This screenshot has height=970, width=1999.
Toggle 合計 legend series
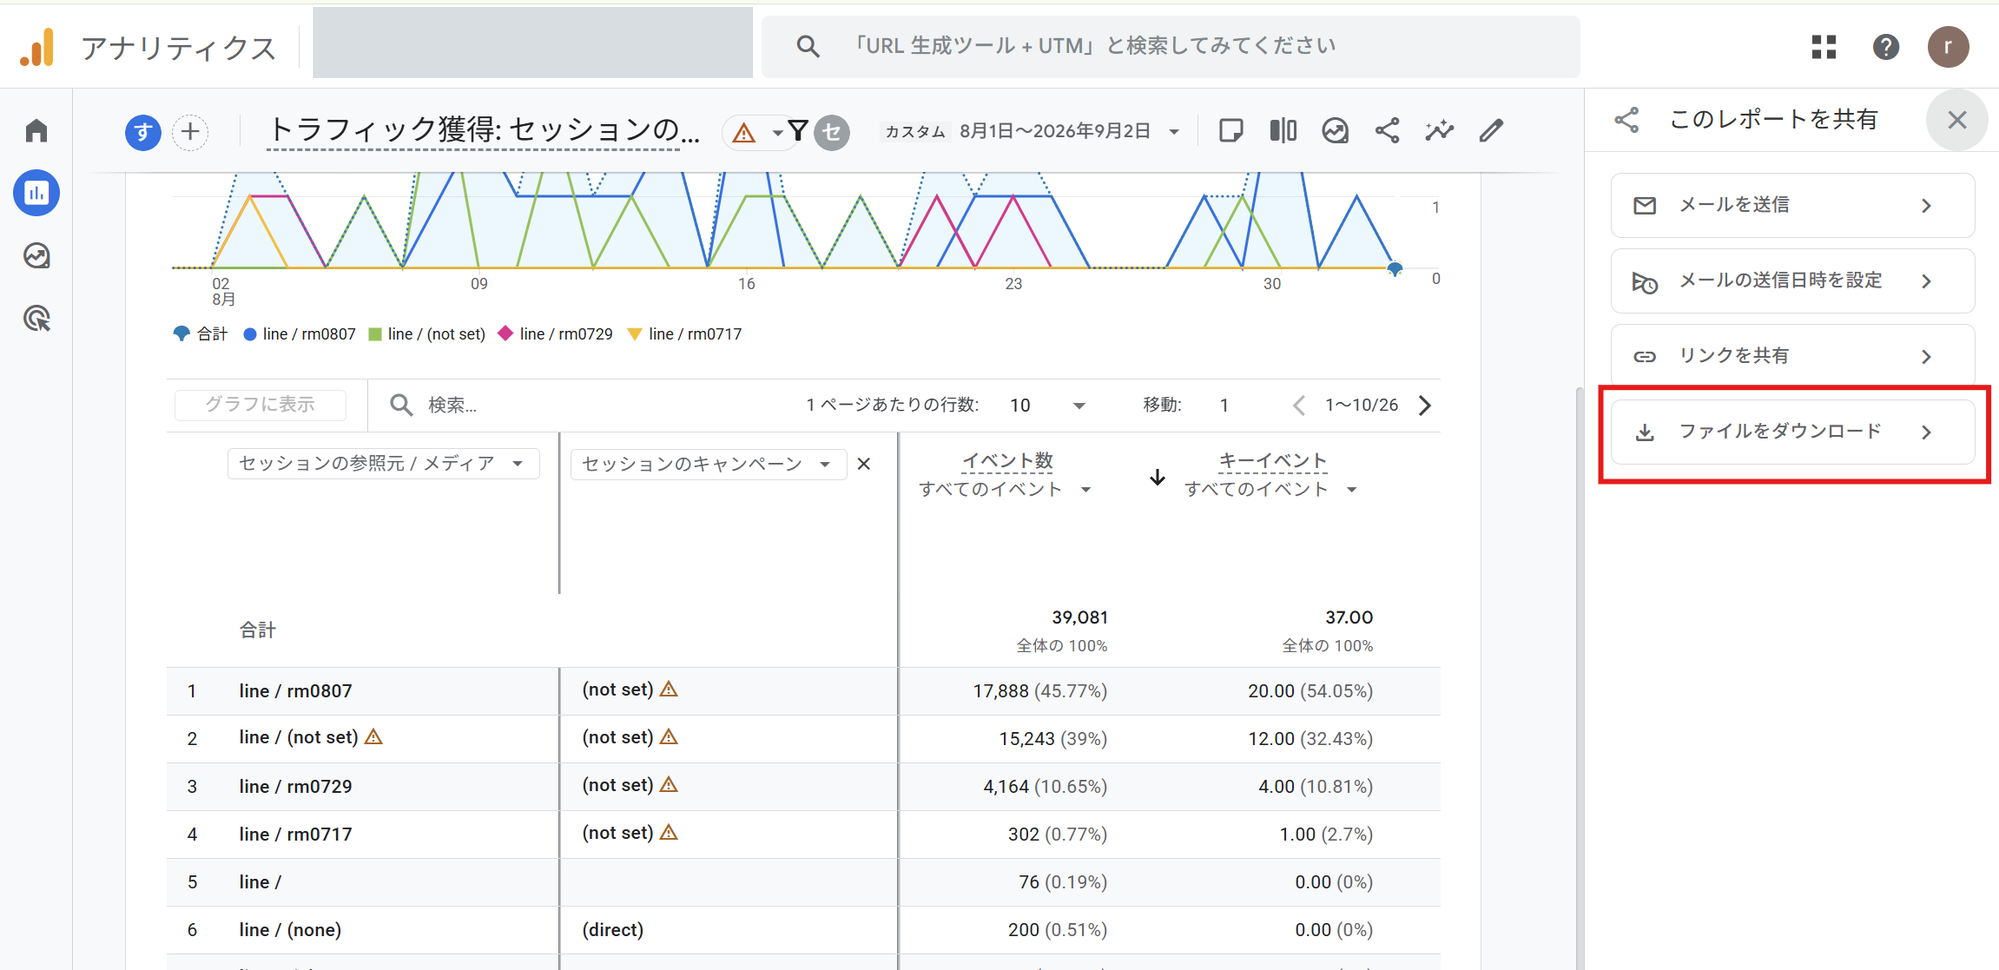coord(201,334)
